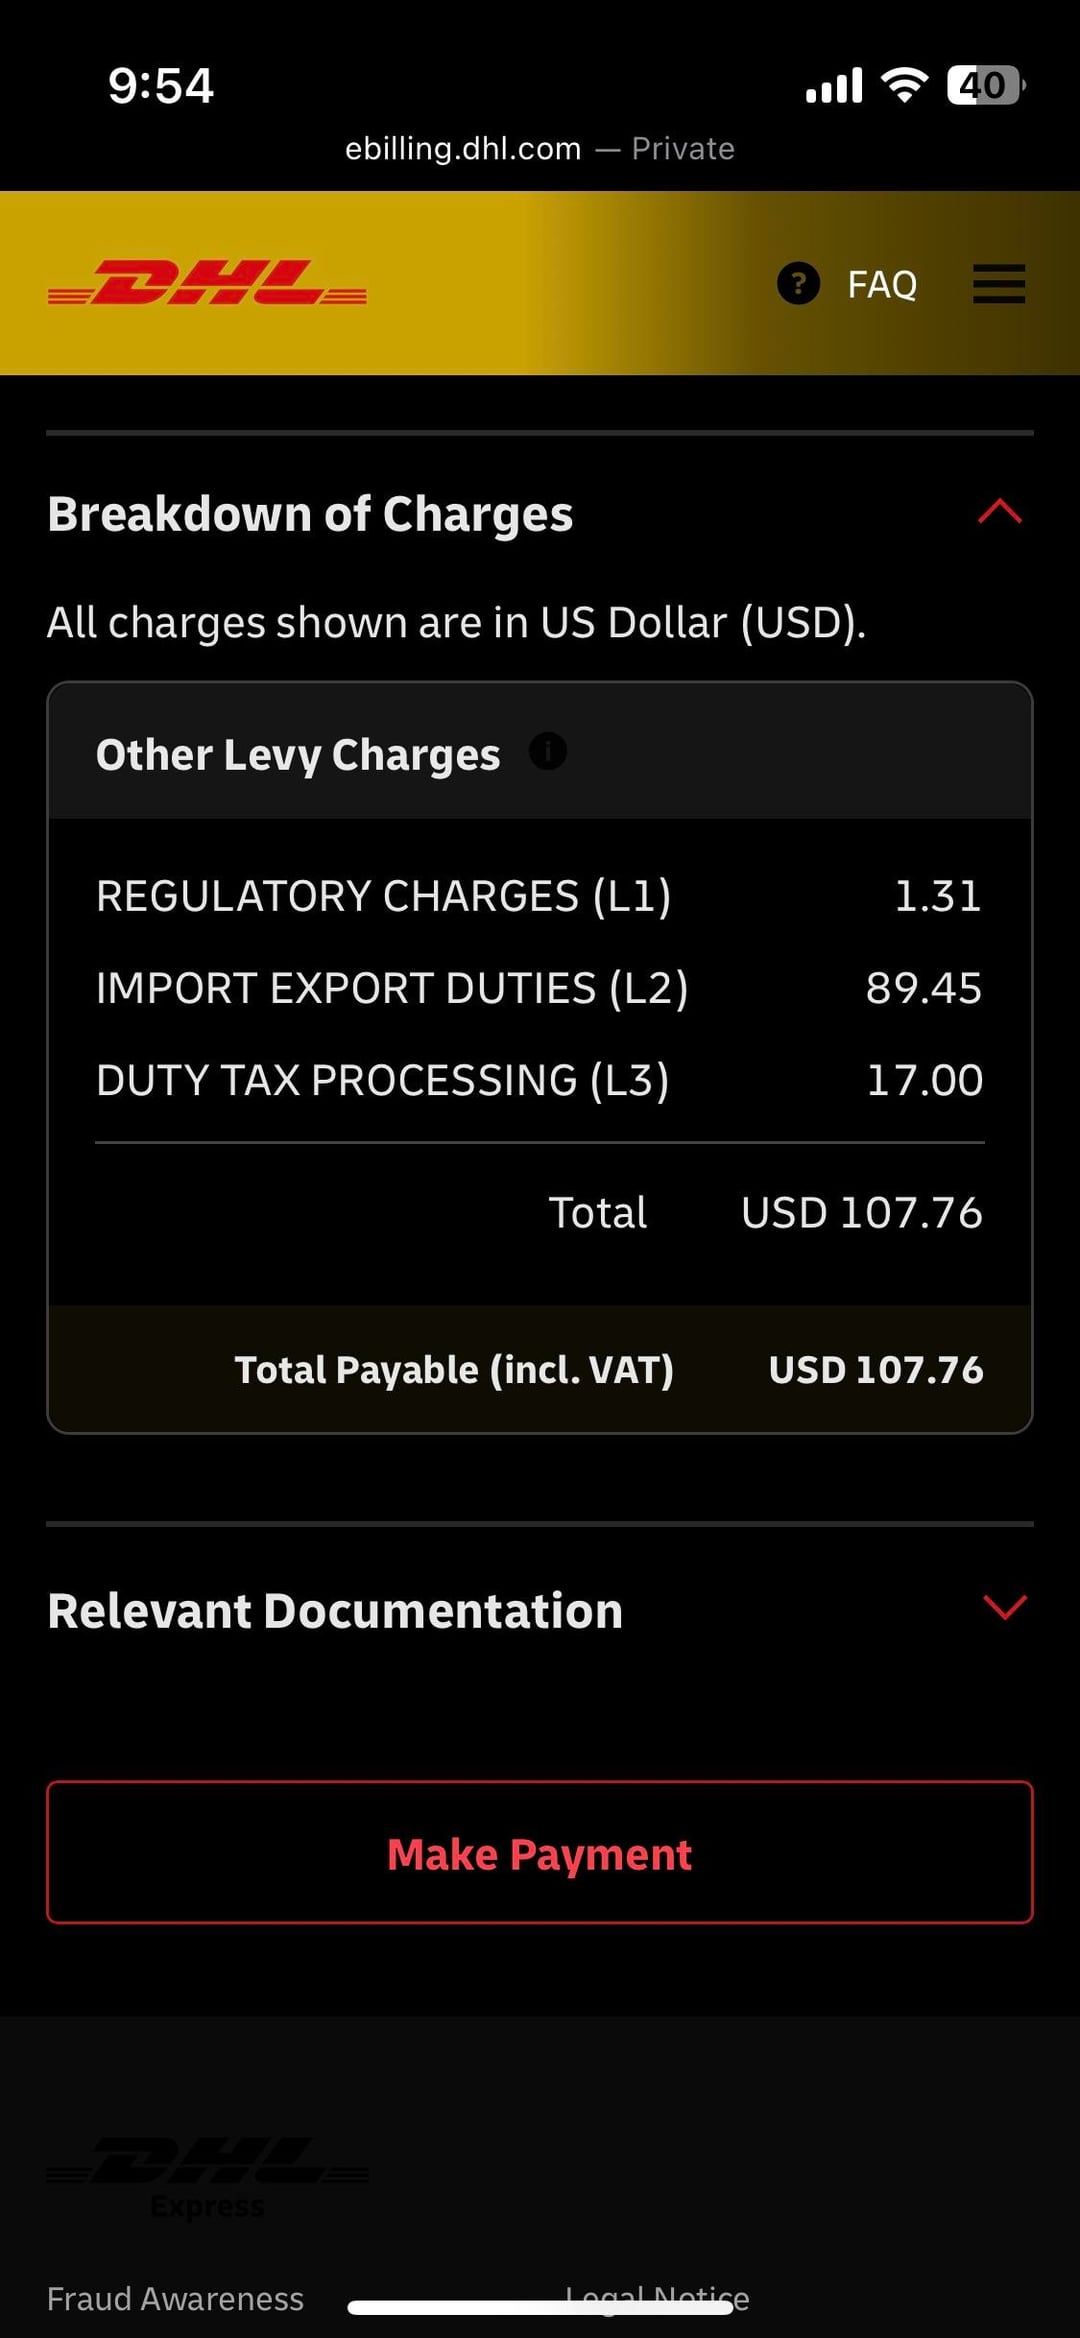This screenshot has width=1080, height=2338.
Task: Click the Relevant Documentation heading
Action: [x=335, y=1611]
